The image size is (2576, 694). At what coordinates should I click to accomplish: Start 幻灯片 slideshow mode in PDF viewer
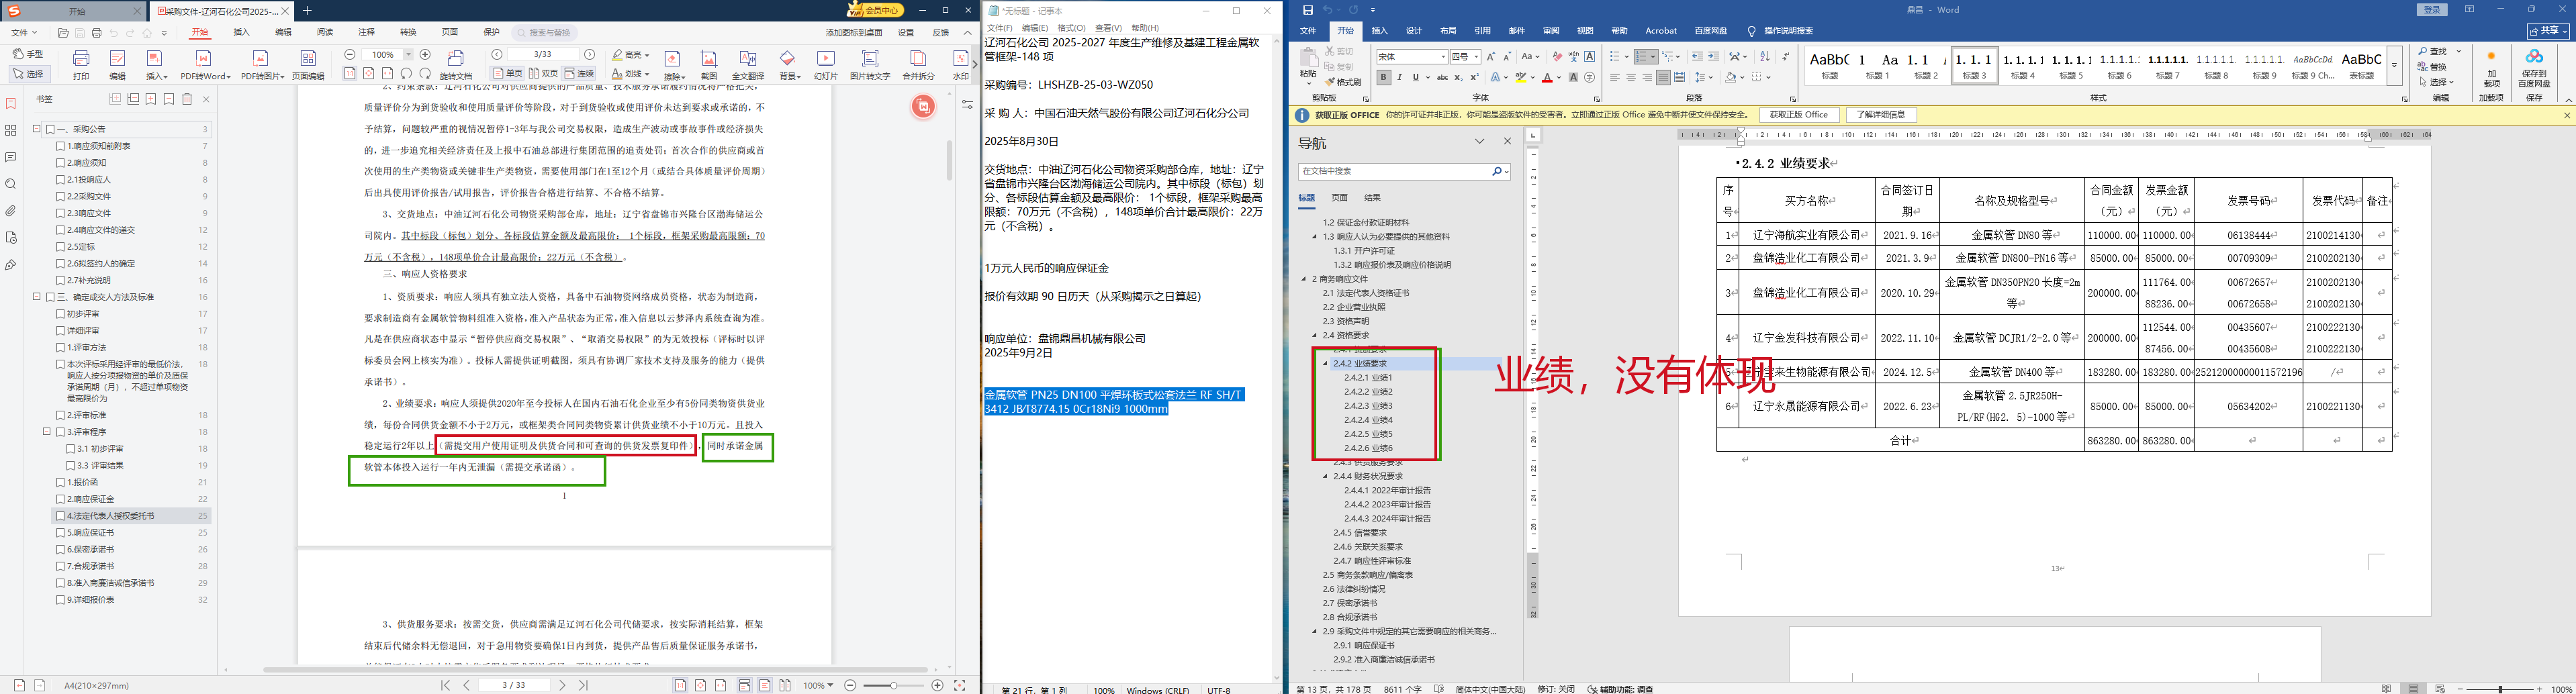pos(826,64)
